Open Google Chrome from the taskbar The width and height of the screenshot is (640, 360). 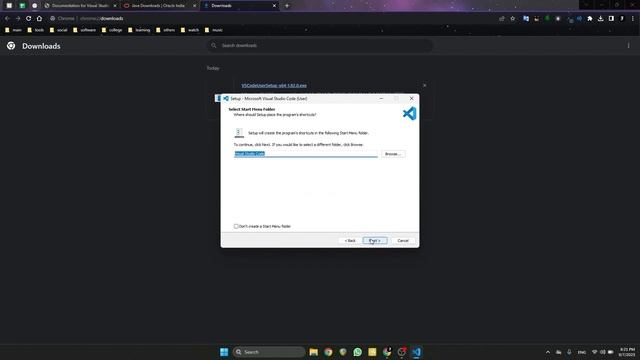click(x=328, y=352)
